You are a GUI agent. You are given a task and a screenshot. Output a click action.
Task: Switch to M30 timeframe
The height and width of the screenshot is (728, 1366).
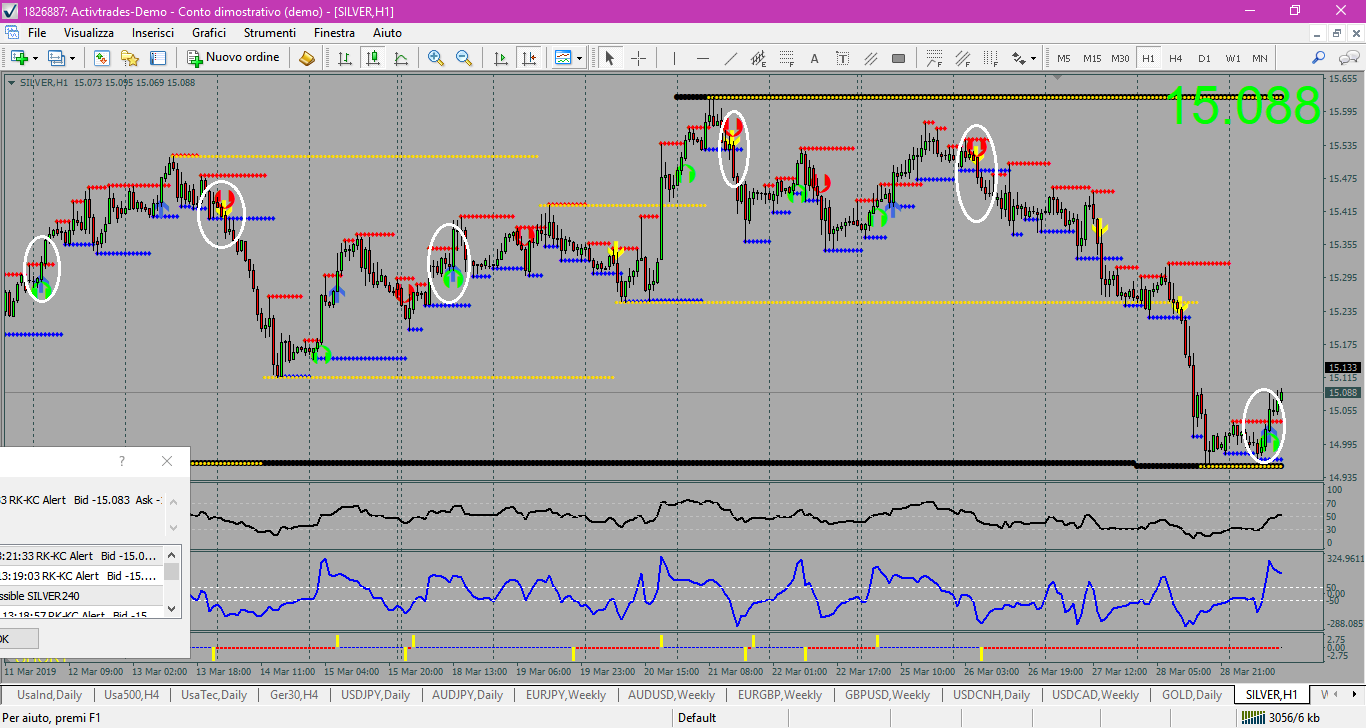[1121, 58]
